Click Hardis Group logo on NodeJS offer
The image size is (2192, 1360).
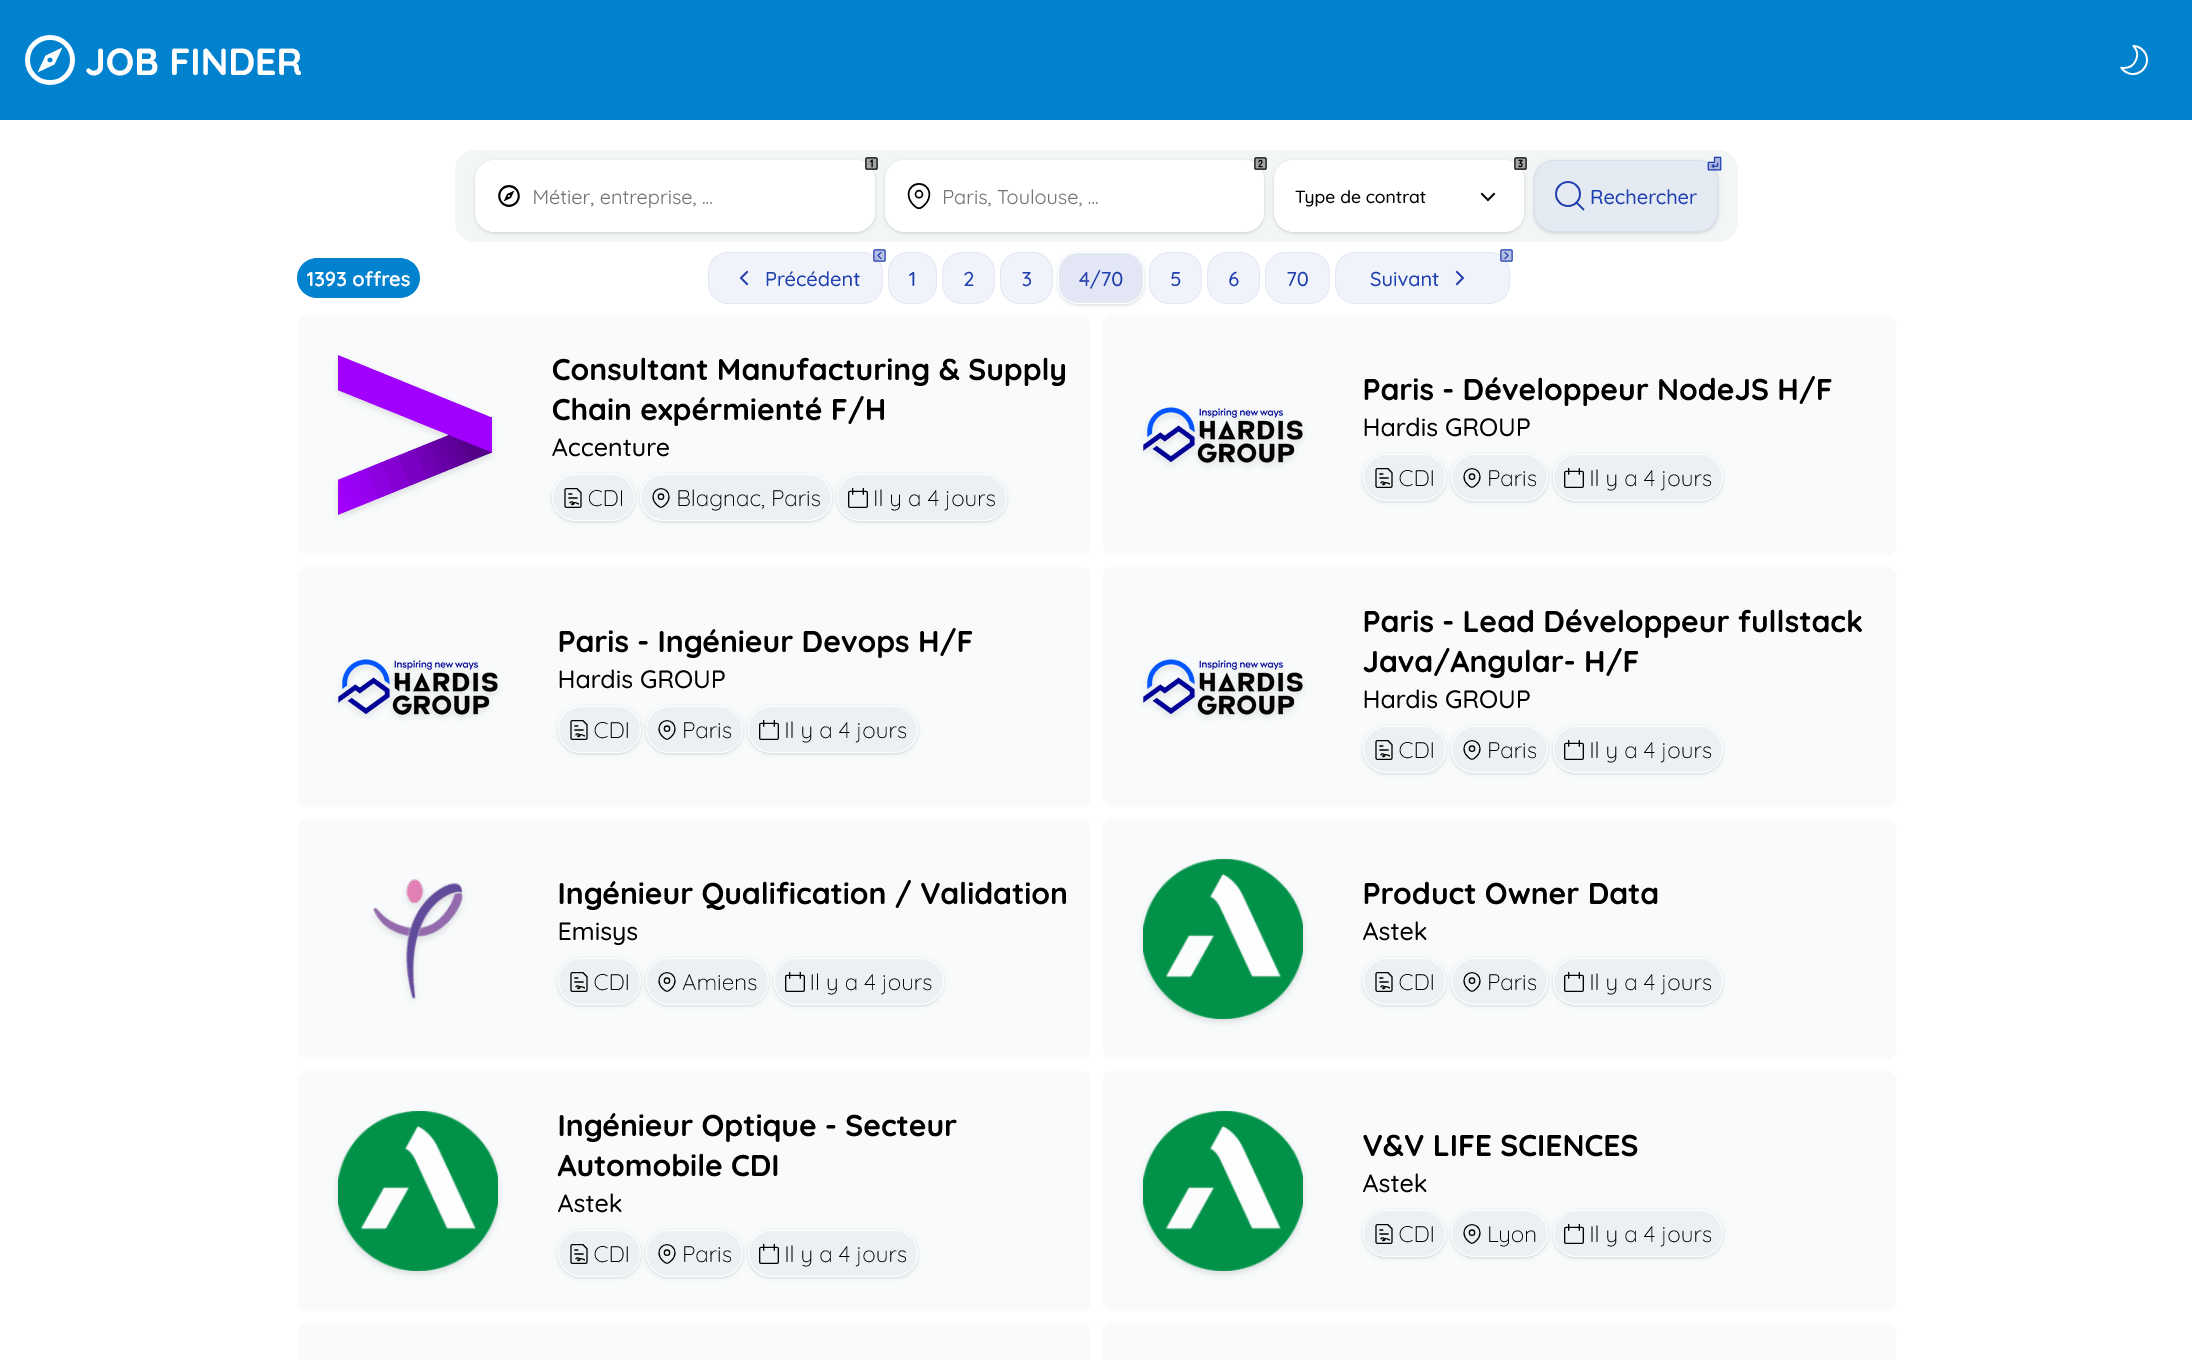1222,435
